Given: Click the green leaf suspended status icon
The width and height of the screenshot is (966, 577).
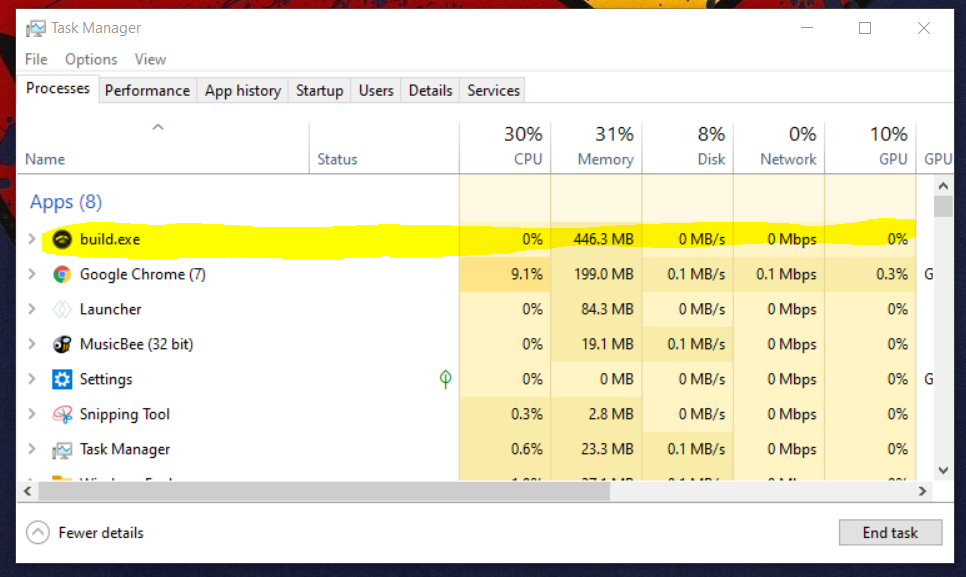Looking at the screenshot, I should 445,378.
